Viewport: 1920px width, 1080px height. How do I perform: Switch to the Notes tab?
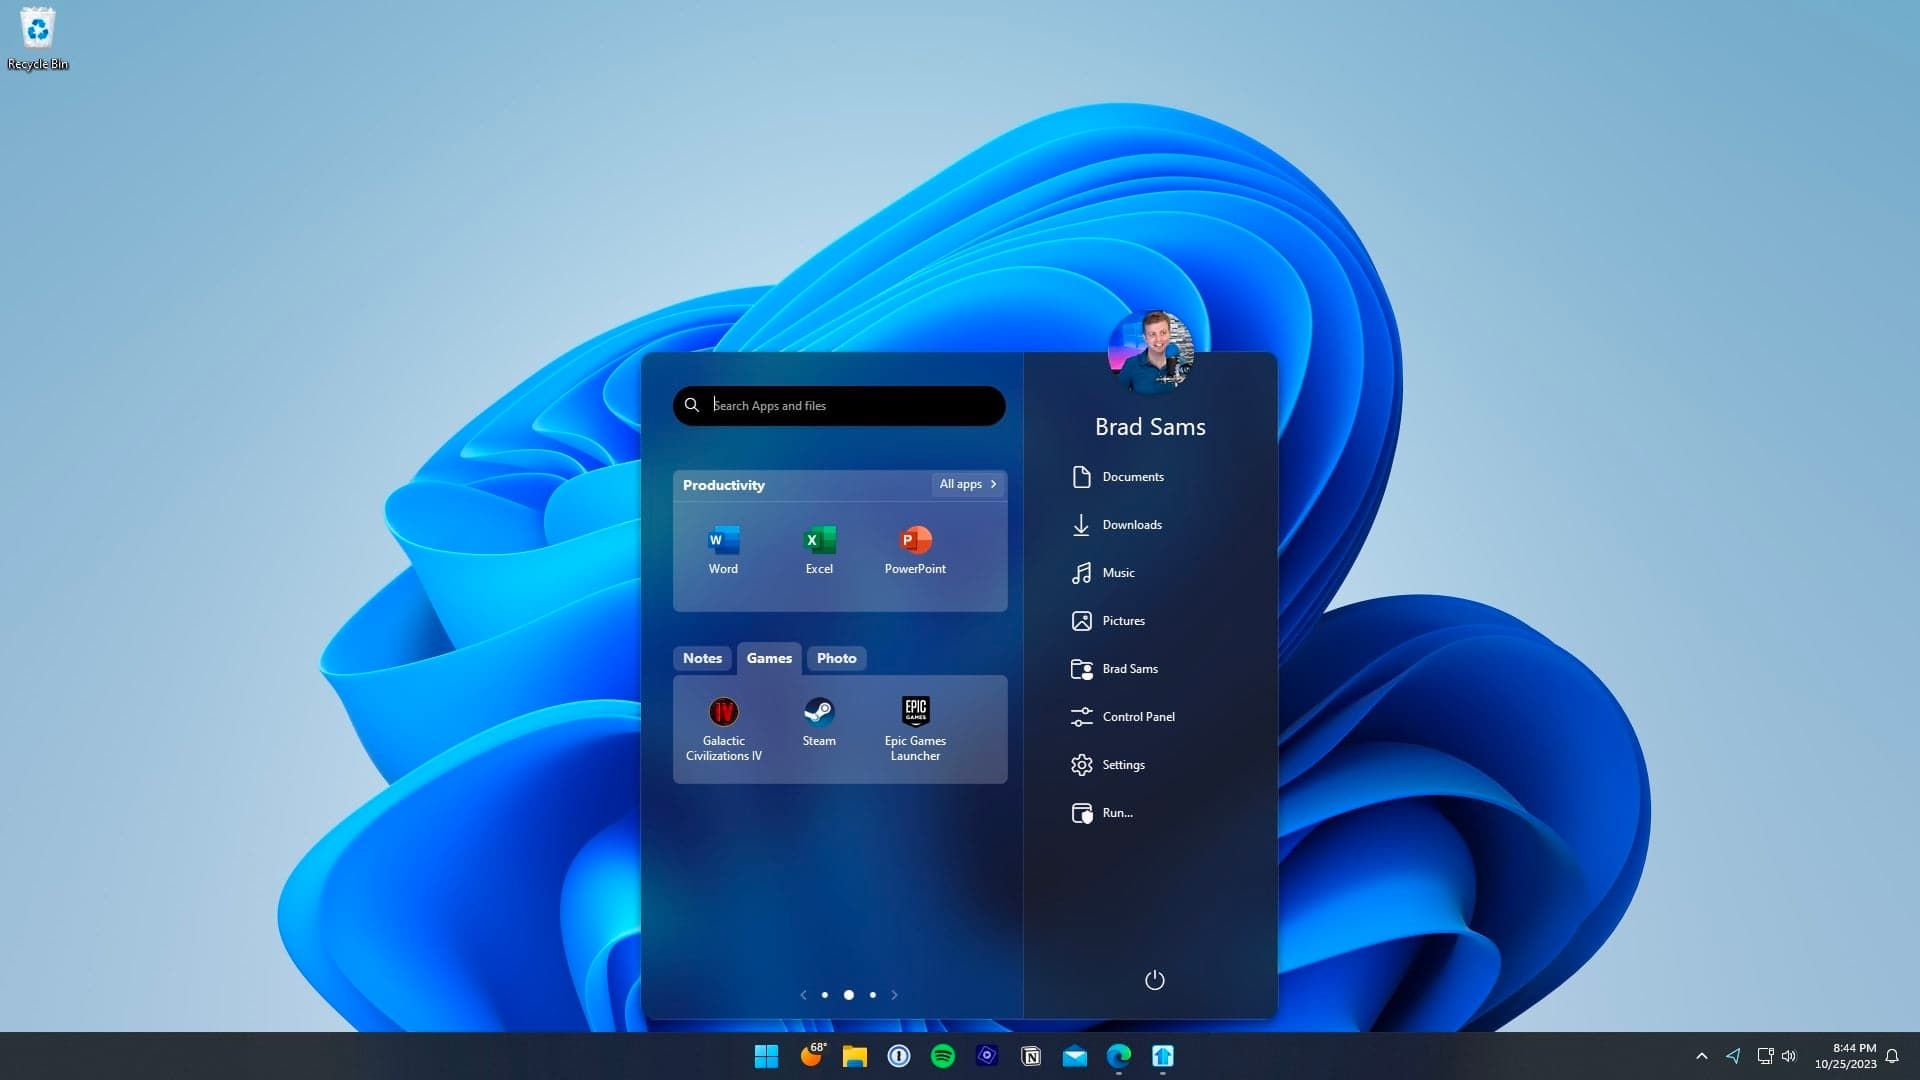coord(702,658)
